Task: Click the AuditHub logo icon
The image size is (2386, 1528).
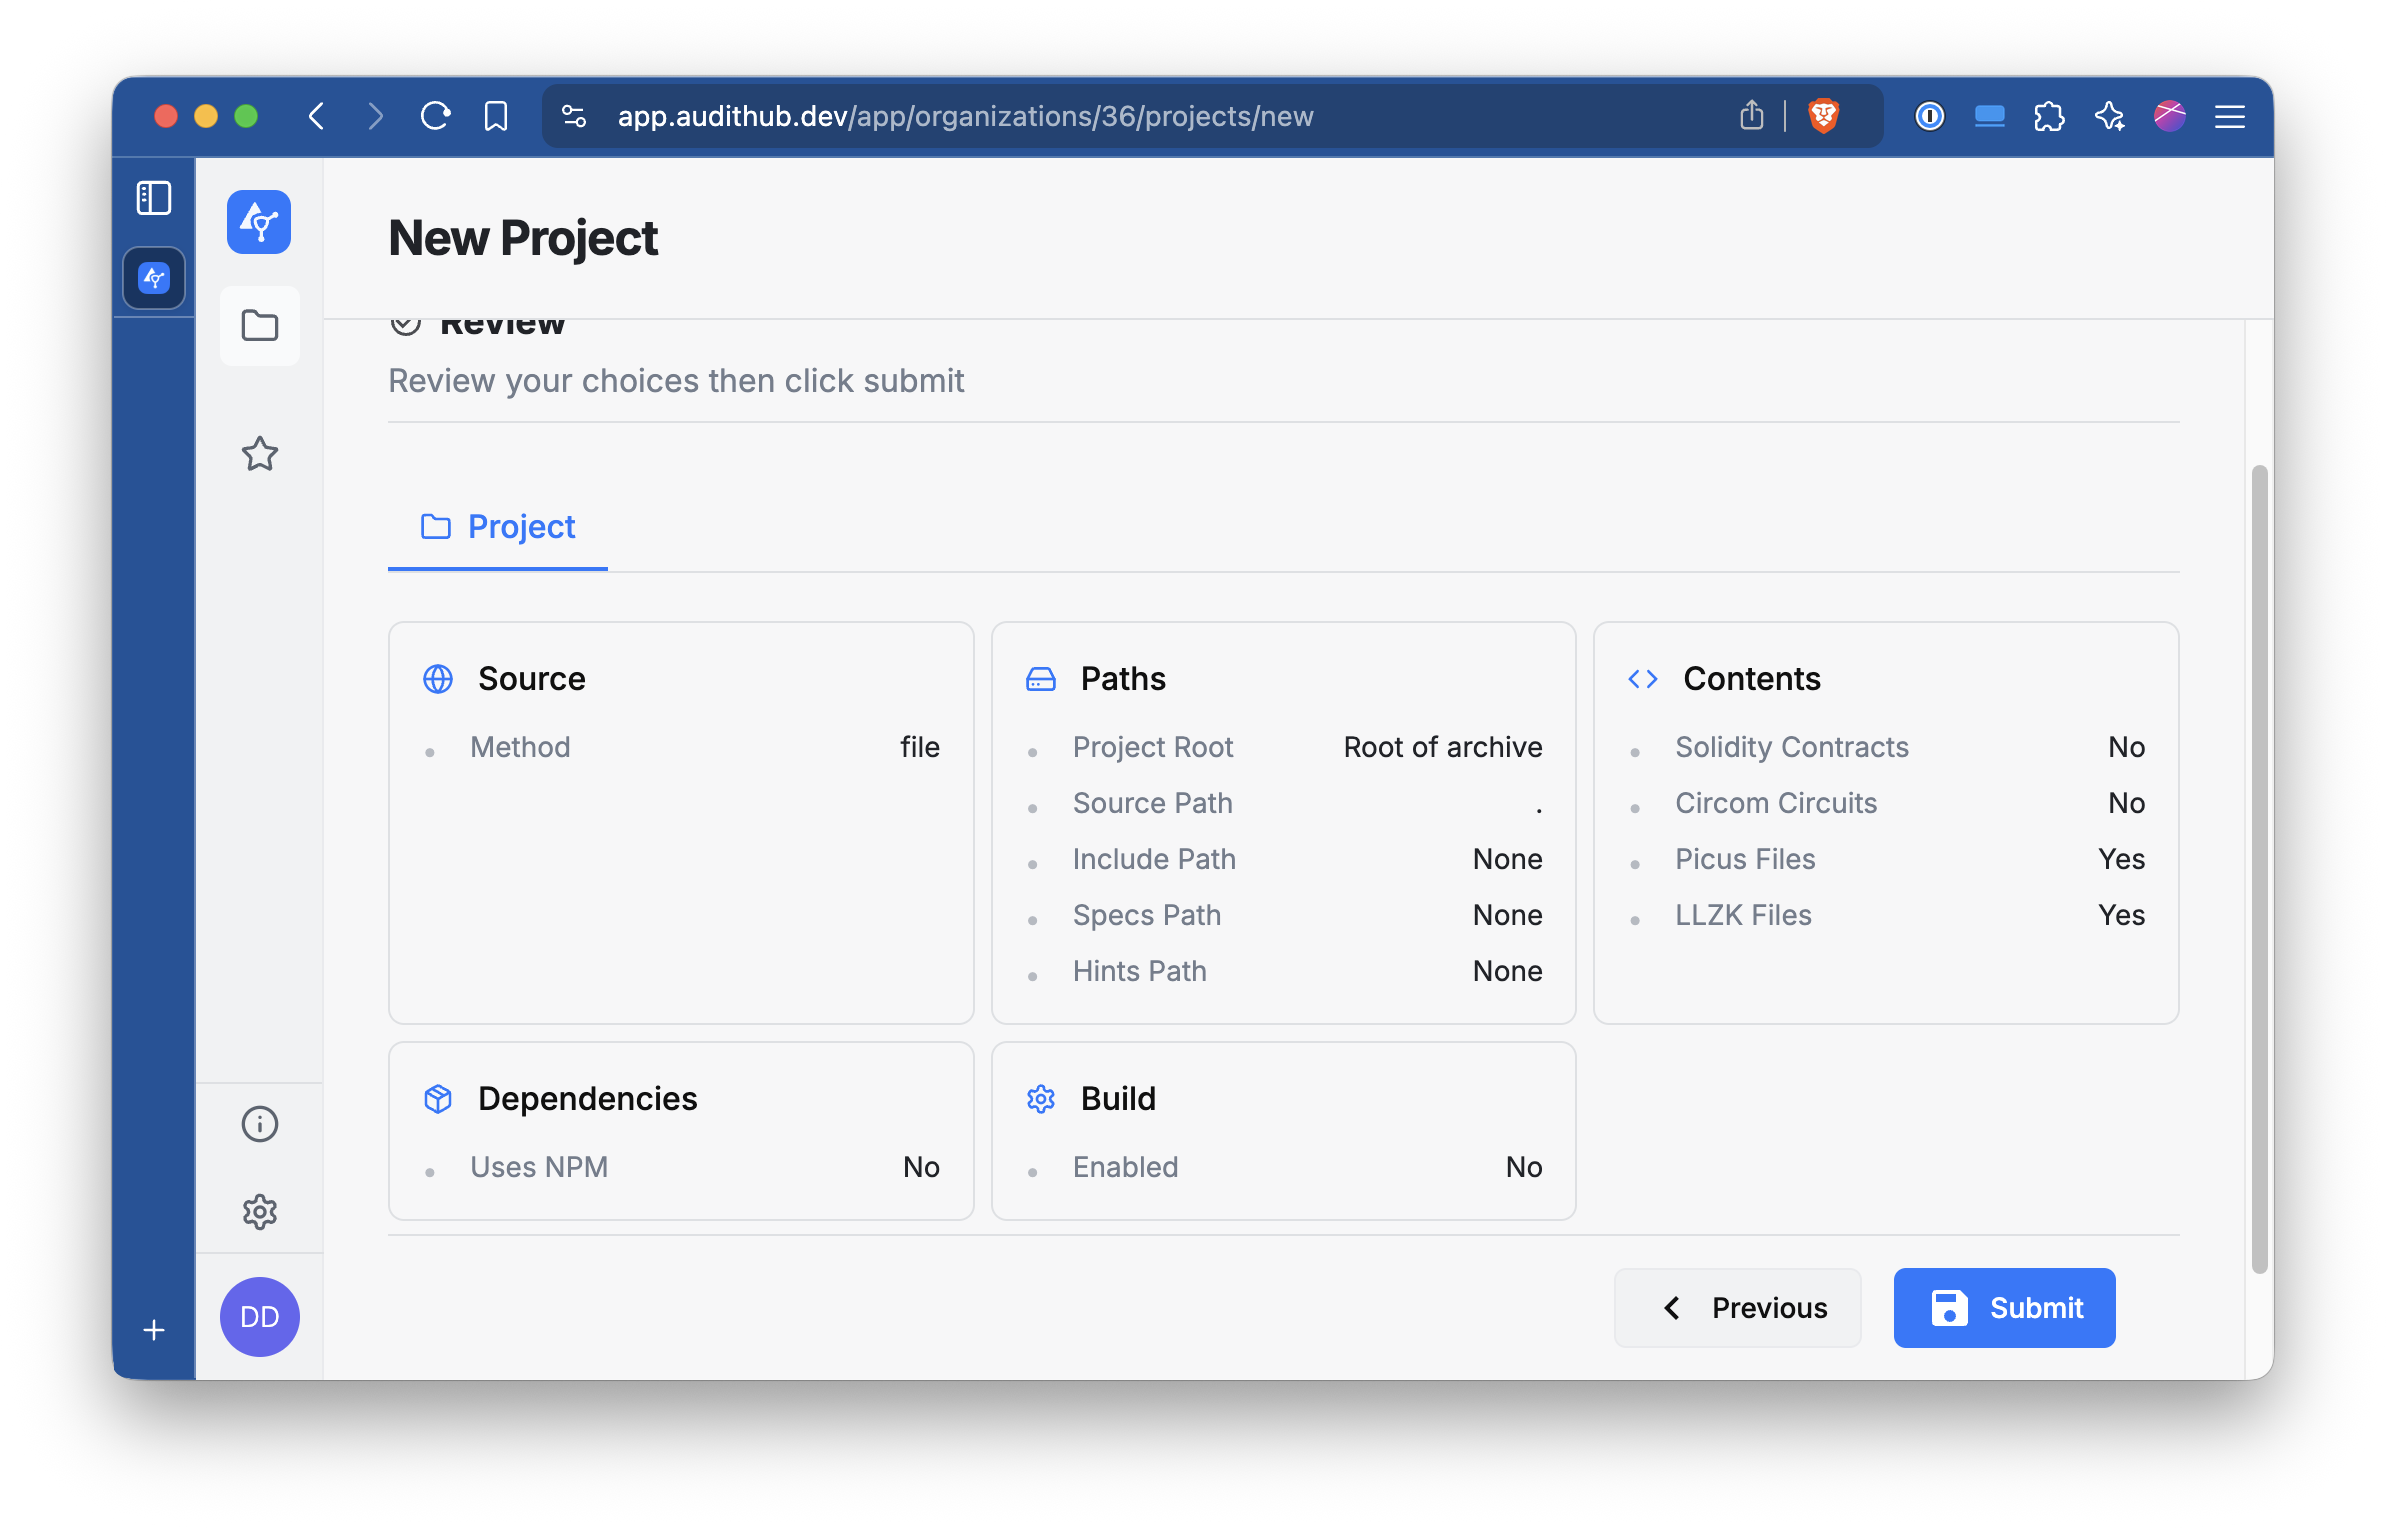Action: 258,222
